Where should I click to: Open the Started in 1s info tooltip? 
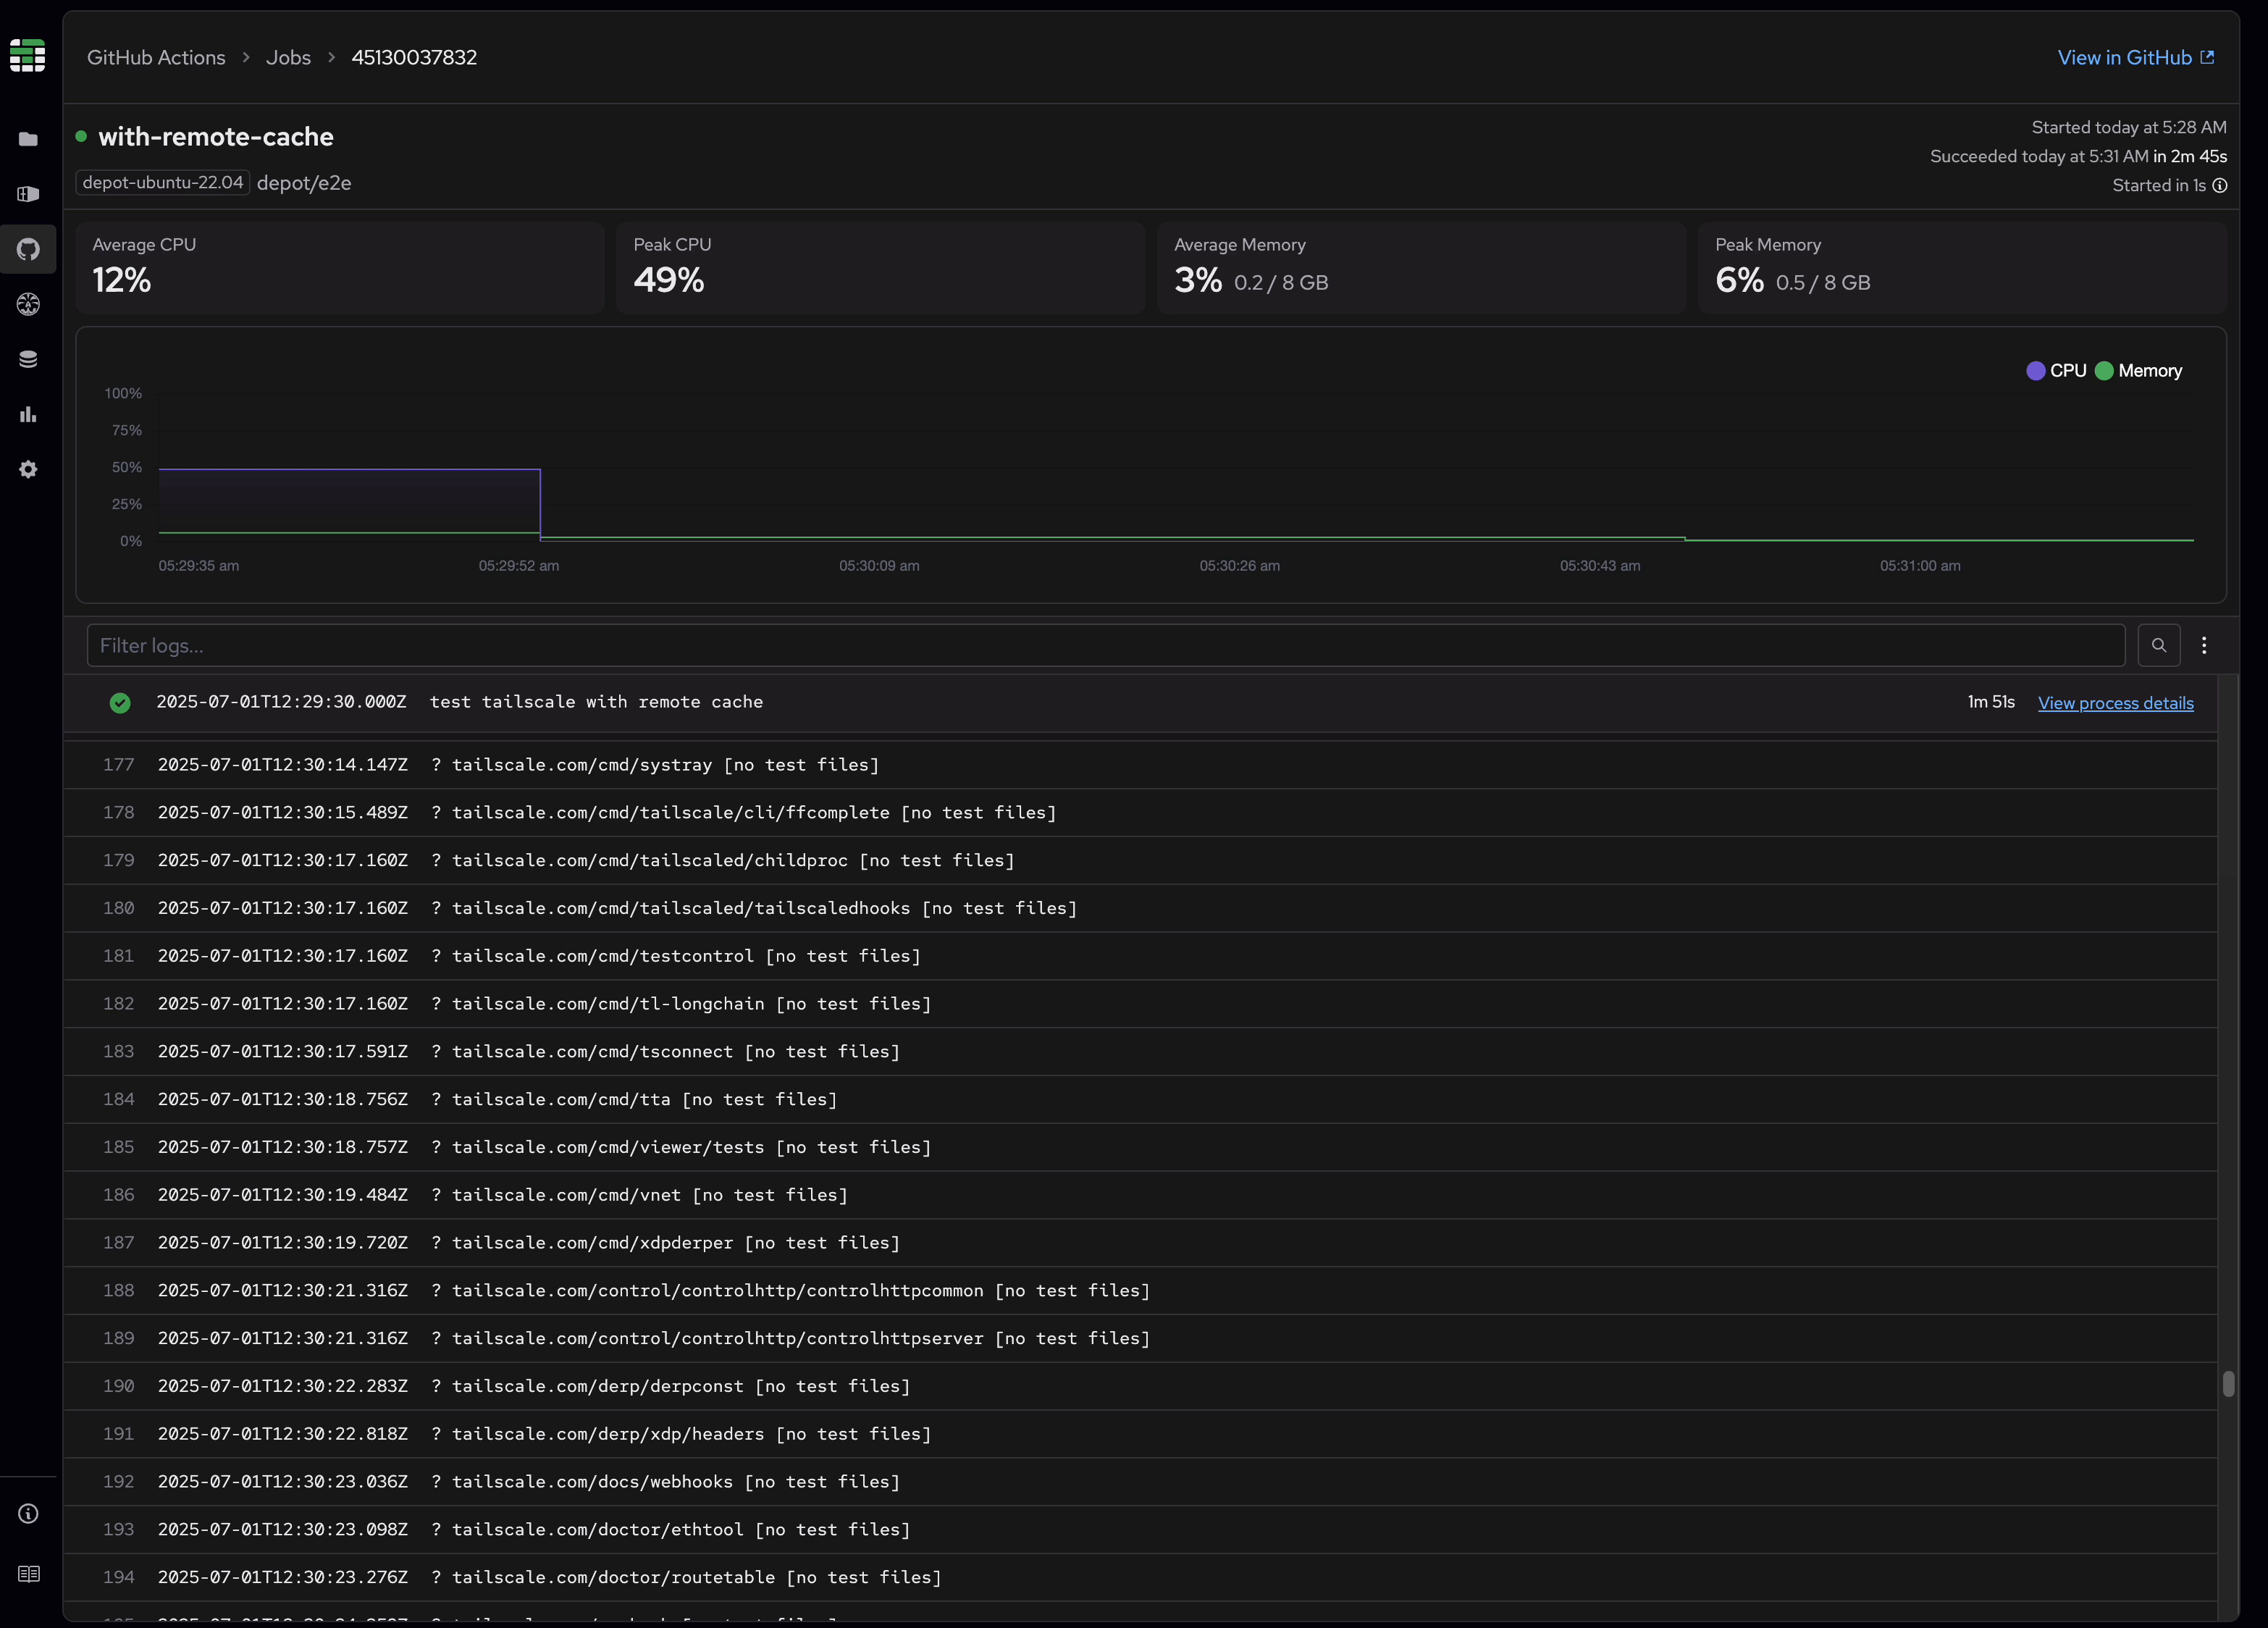2221,186
